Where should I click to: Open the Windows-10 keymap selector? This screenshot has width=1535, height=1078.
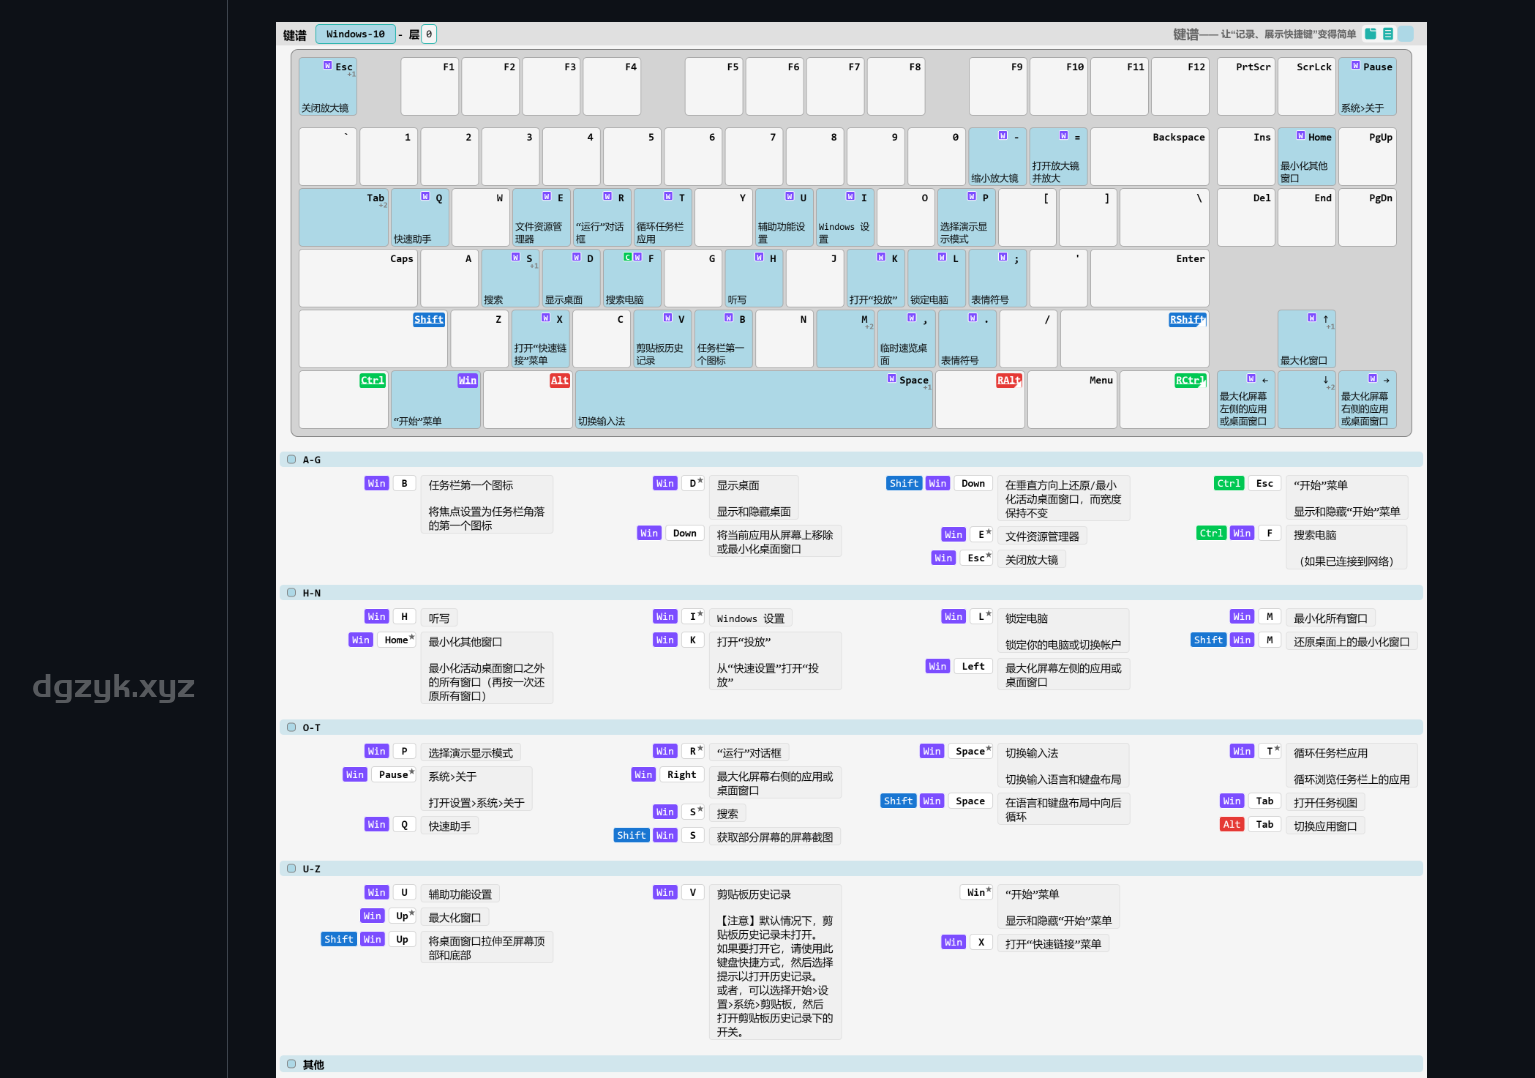[x=355, y=34]
